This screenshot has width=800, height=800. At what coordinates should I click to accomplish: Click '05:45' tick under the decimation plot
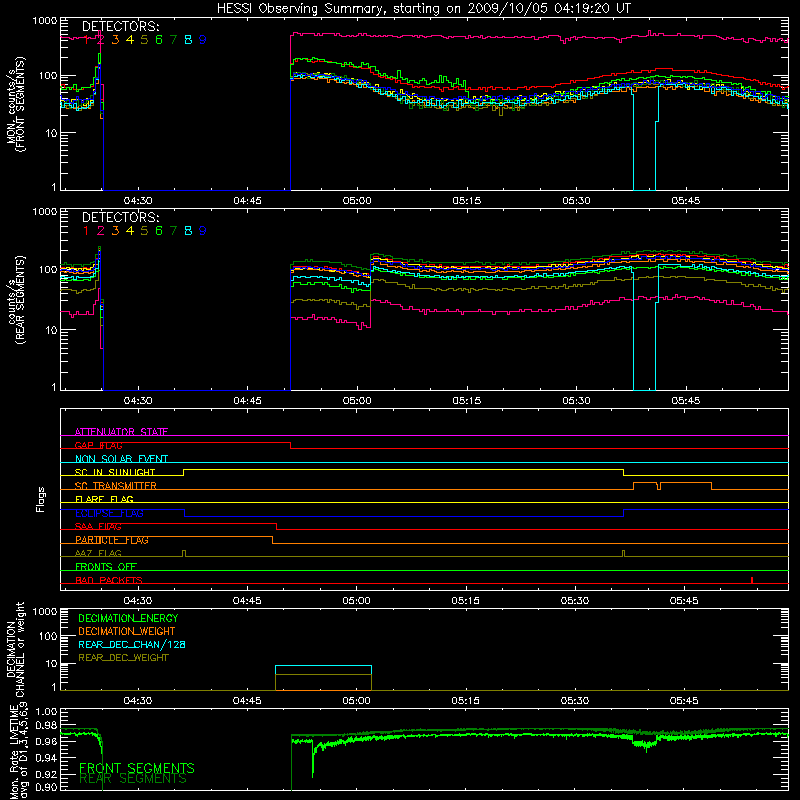pyautogui.click(x=684, y=701)
